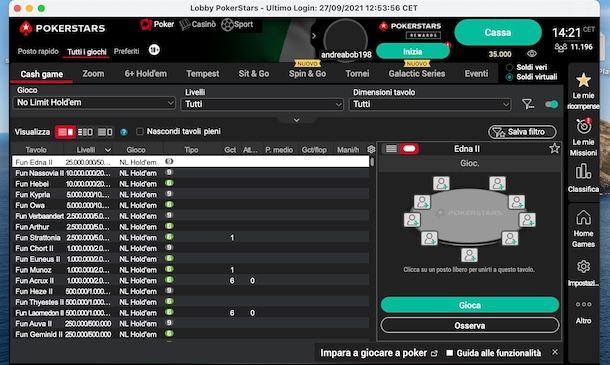Viewport: 610px width, 365px height.
Task: Take the rightmost middle seat at Edna II
Action: 528,220
